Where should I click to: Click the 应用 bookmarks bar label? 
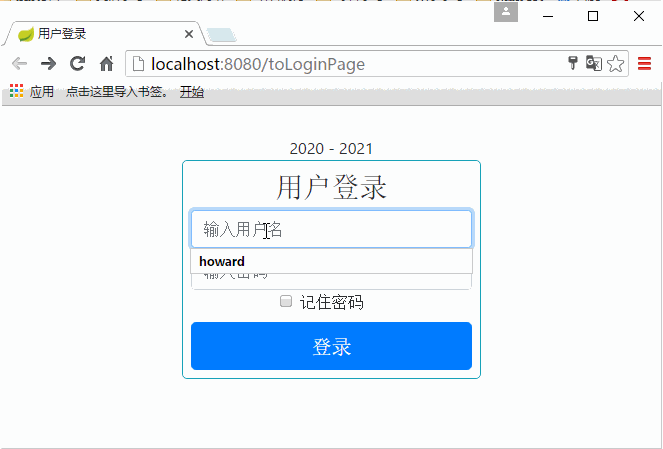tap(41, 92)
